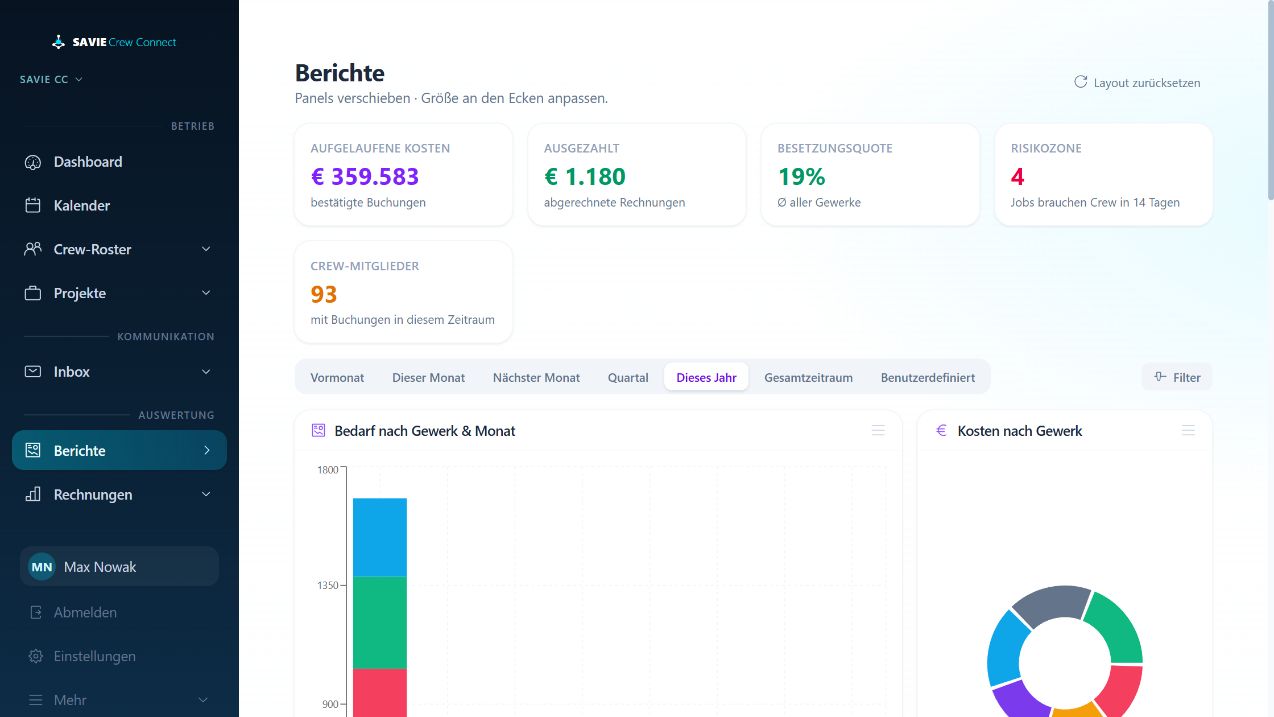The width and height of the screenshot is (1274, 717).
Task: Open the Benutzerdefiniert period tab
Action: (928, 377)
